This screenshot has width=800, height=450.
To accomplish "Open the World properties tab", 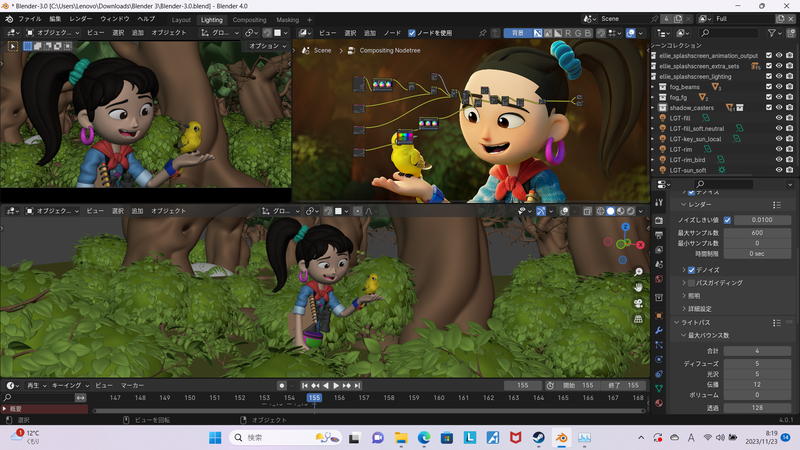I will (659, 279).
